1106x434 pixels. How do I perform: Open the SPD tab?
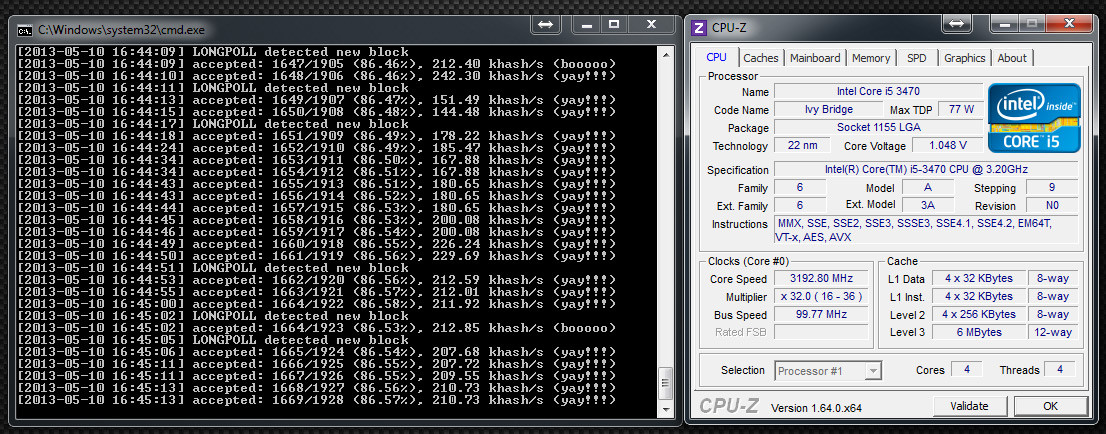(x=917, y=58)
